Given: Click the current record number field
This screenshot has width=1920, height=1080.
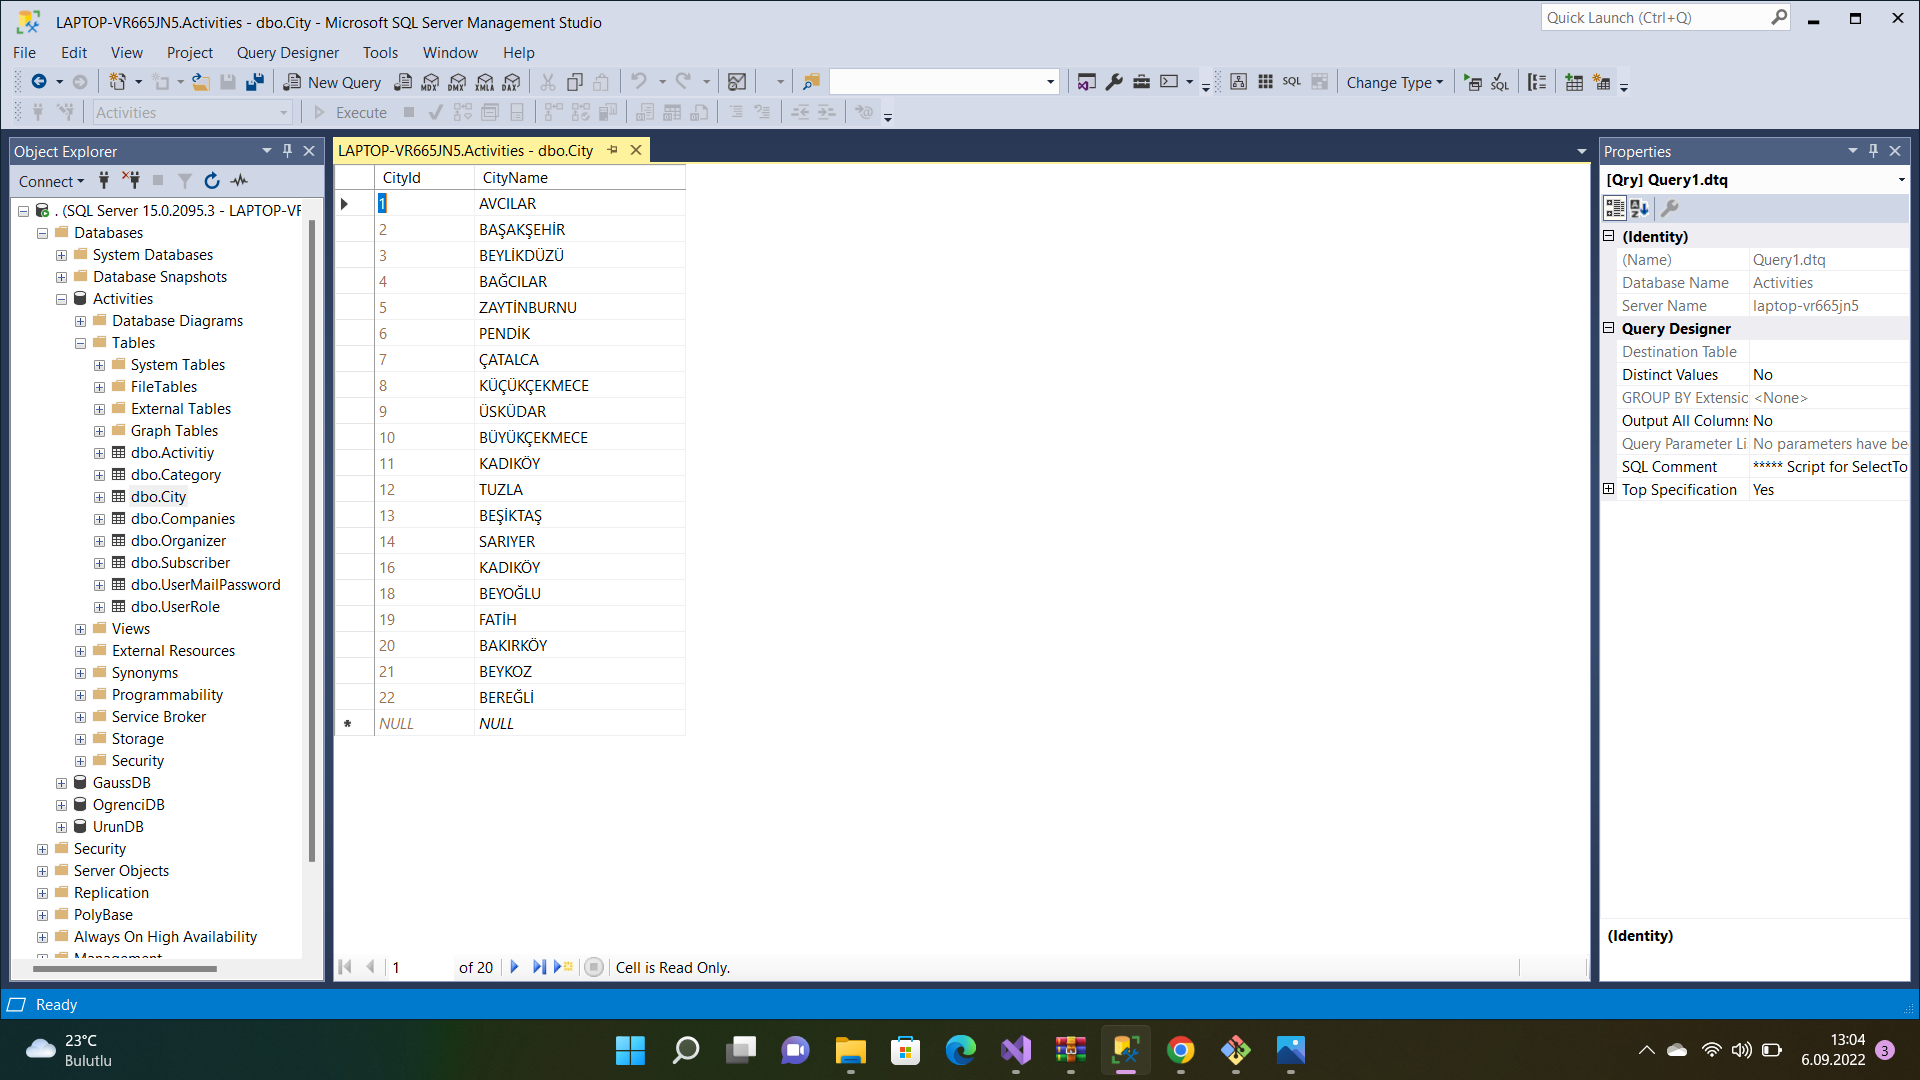Looking at the screenshot, I should coord(419,967).
